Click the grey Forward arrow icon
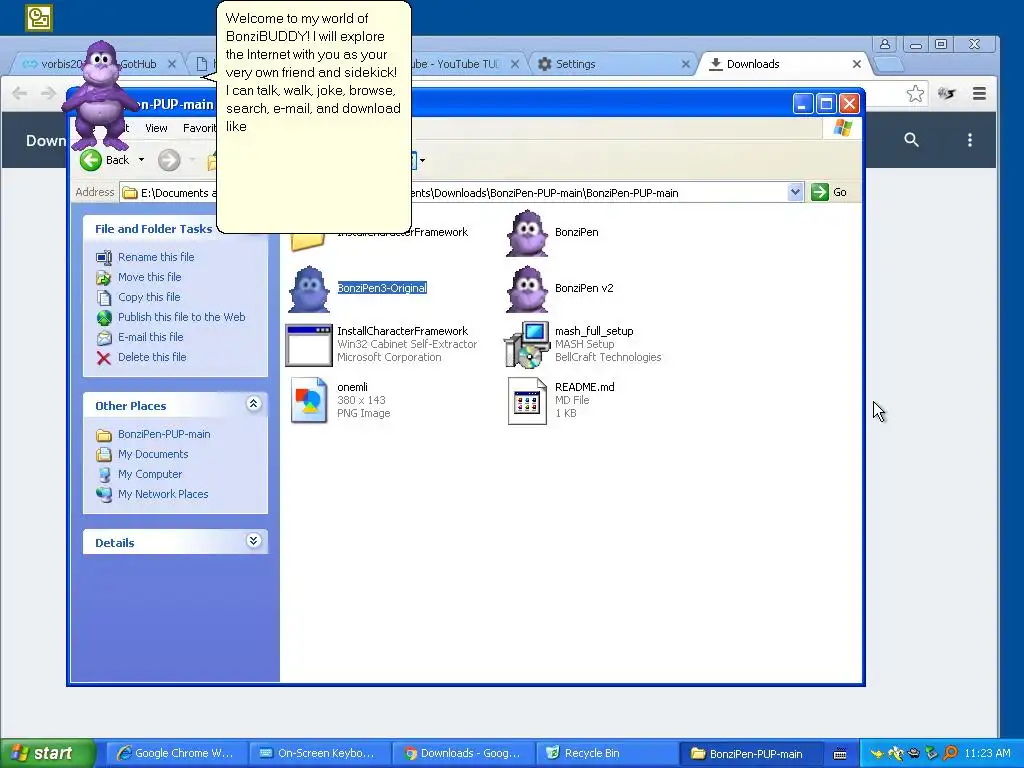The width and height of the screenshot is (1024, 768). pos(169,160)
